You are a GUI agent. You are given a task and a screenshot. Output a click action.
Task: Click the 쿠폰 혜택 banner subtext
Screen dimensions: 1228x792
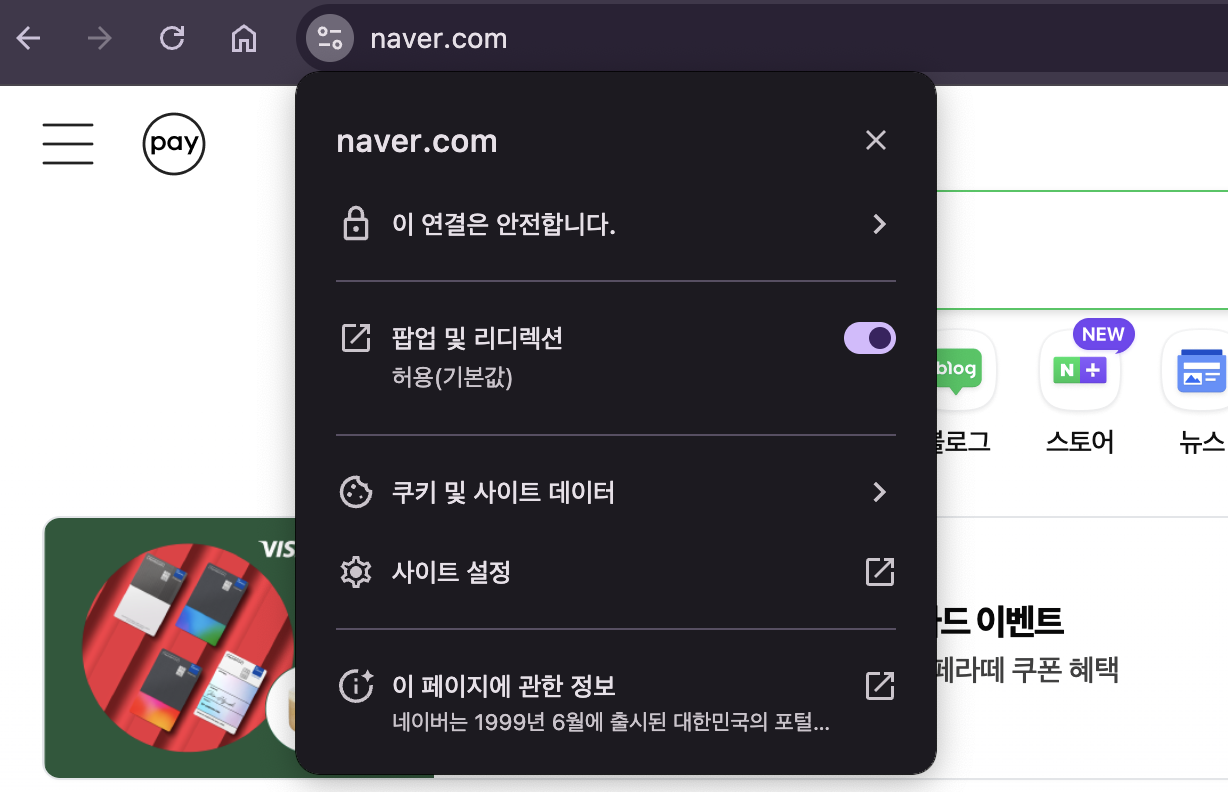click(1026, 669)
